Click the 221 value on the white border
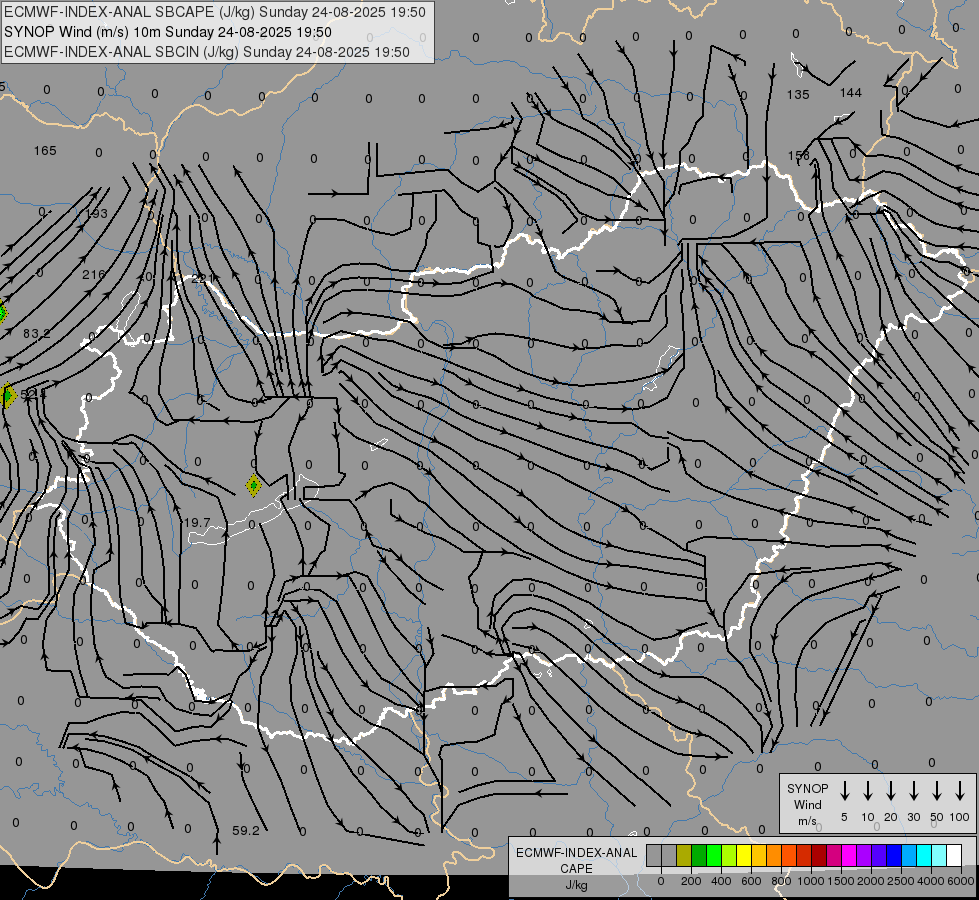The image size is (979, 900). coord(202,279)
